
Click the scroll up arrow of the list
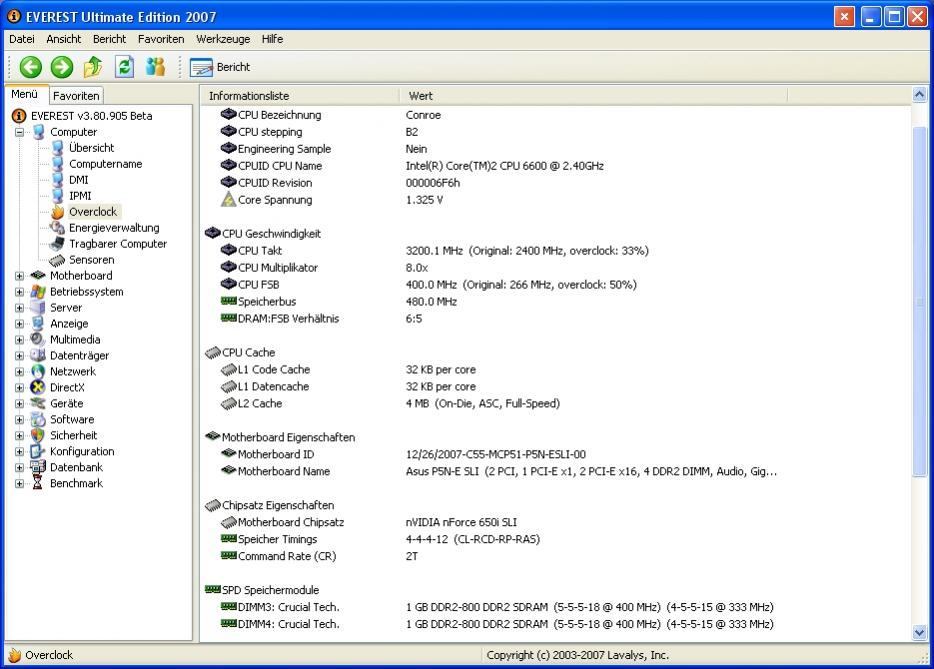(919, 95)
